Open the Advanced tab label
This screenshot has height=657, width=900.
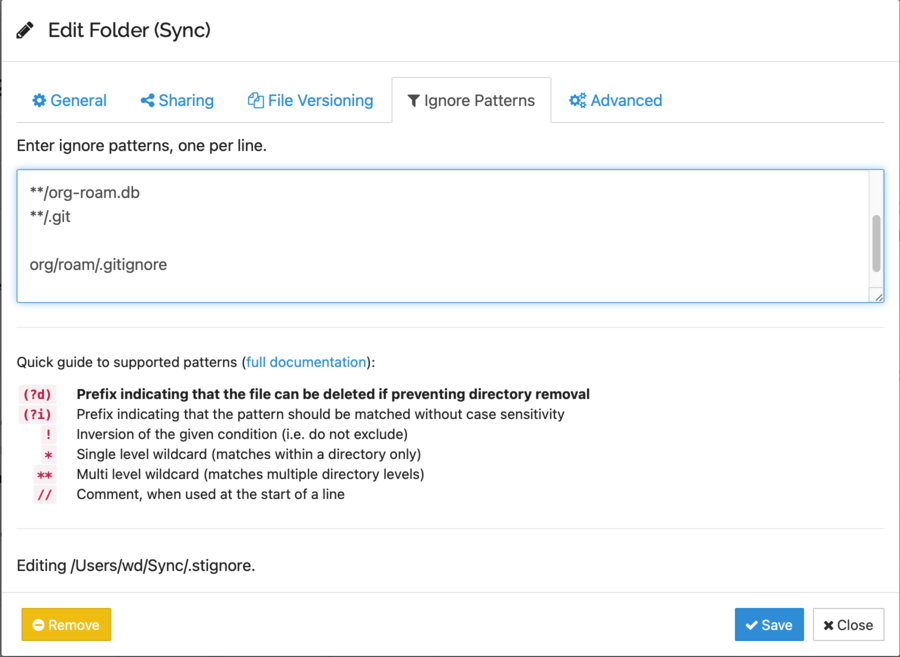click(626, 101)
